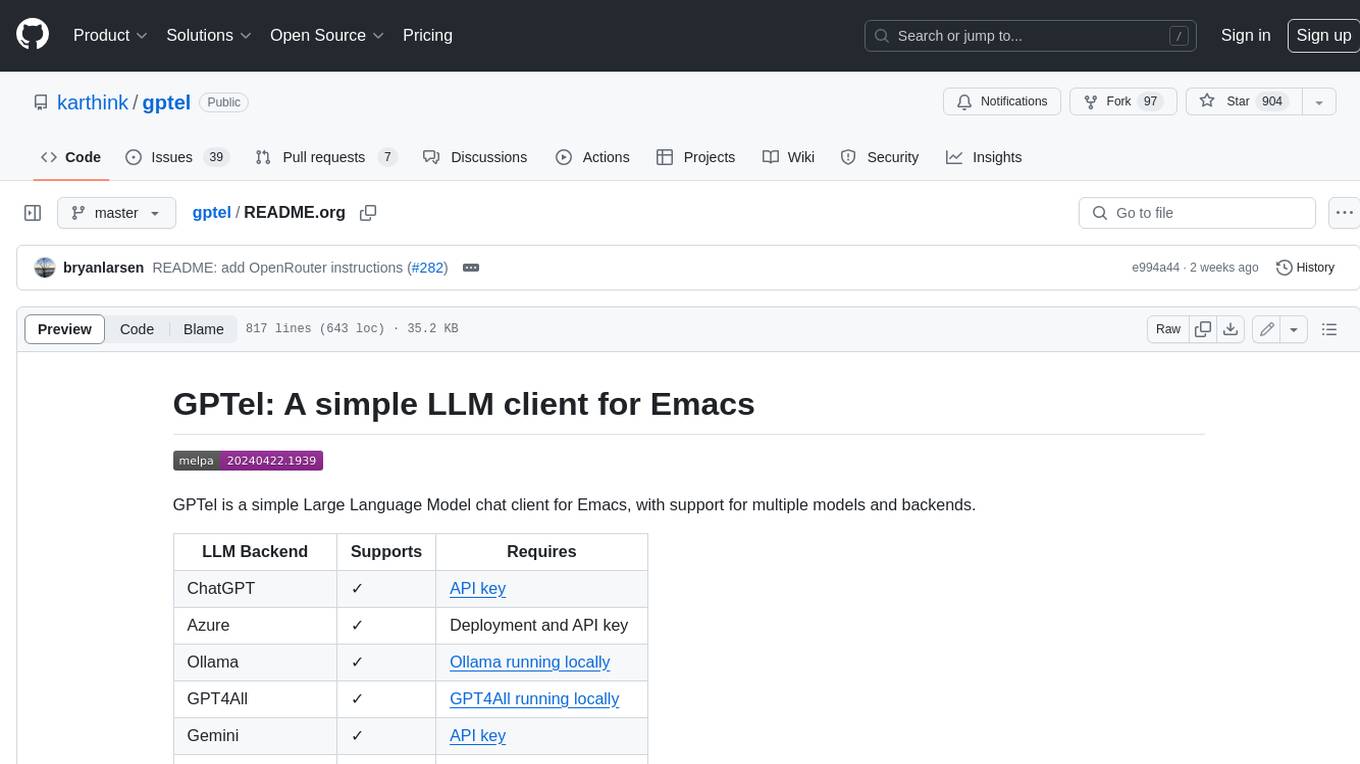Screen dimensions: 1360x764
Task: Open the gptel repository link in header
Action: (165, 102)
